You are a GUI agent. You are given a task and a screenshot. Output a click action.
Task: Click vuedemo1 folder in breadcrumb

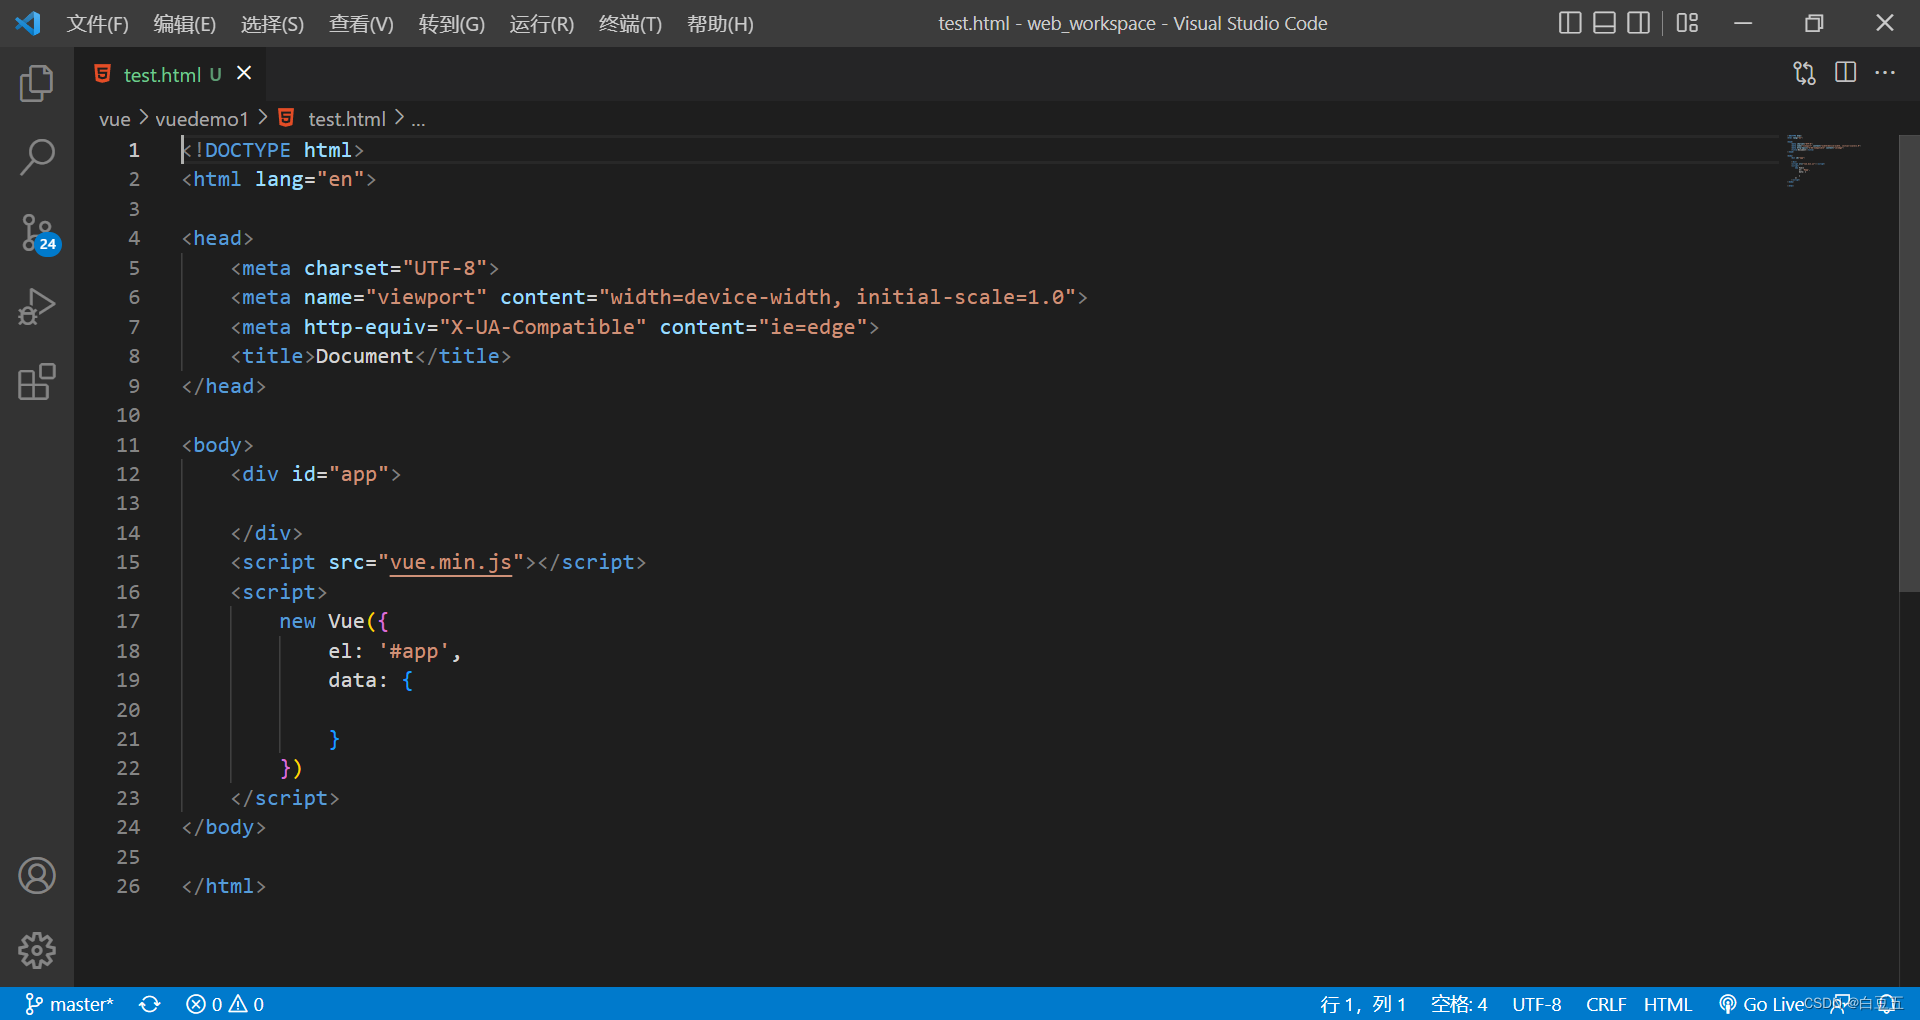(202, 119)
